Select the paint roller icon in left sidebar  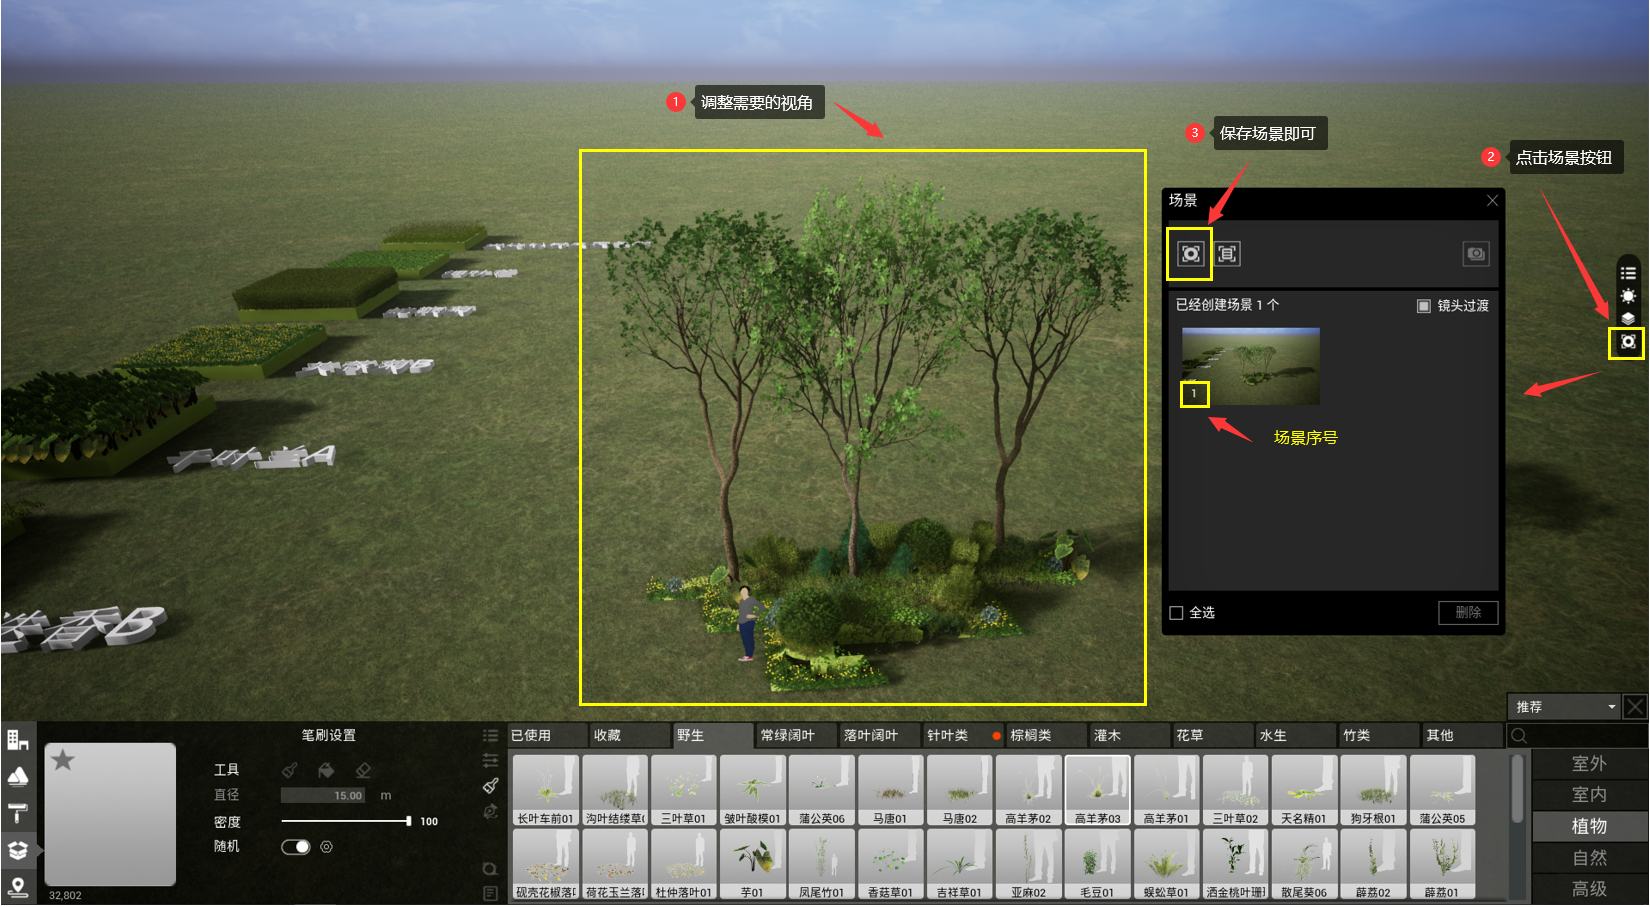coord(18,813)
